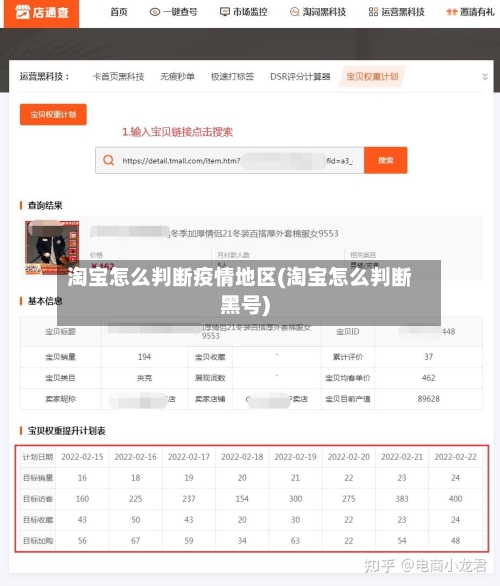Click the date header 2022-02-17

(189, 457)
